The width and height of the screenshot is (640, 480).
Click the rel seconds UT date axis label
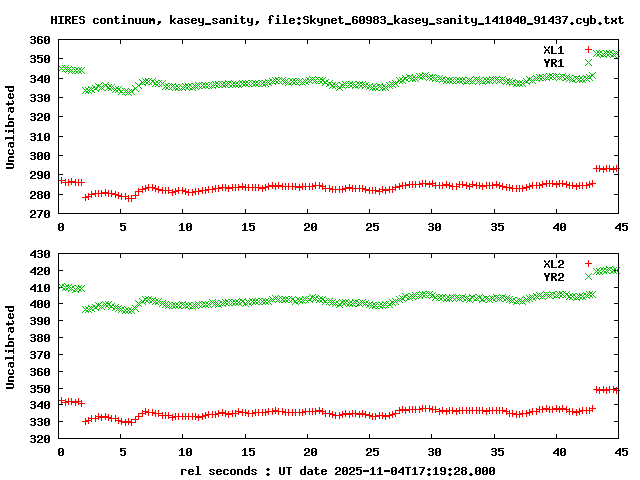click(x=338, y=471)
